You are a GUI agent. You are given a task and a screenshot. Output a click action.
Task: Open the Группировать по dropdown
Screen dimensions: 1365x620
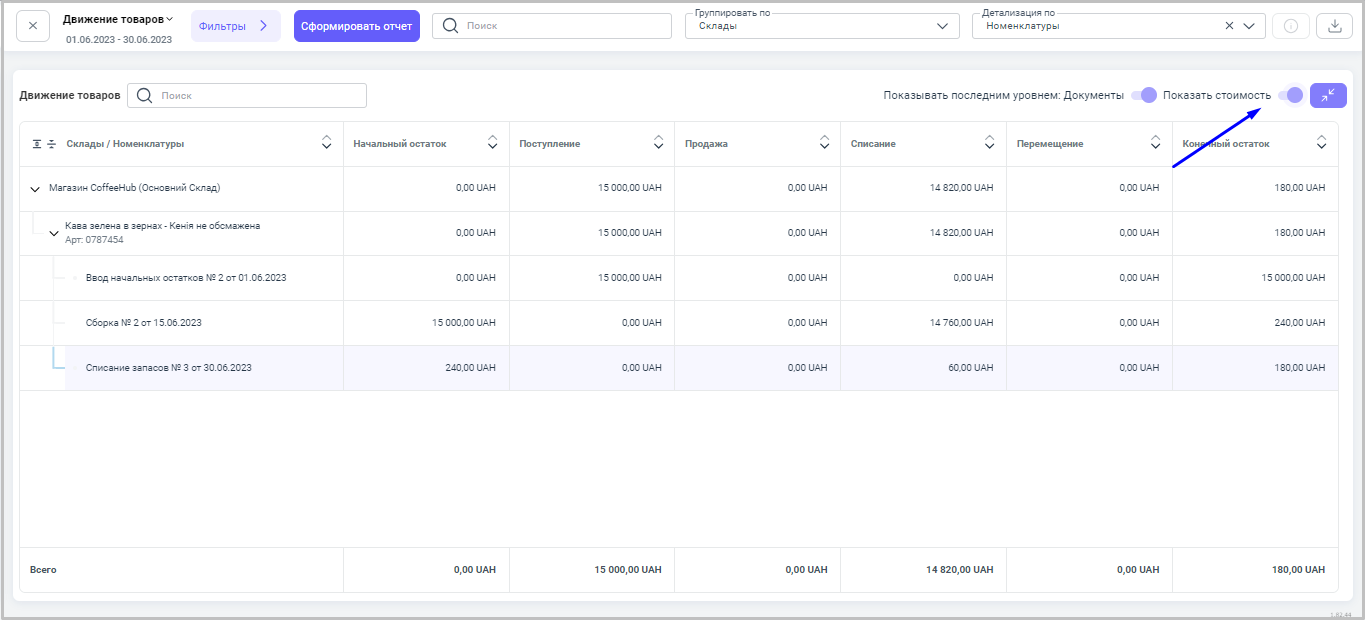(820, 26)
